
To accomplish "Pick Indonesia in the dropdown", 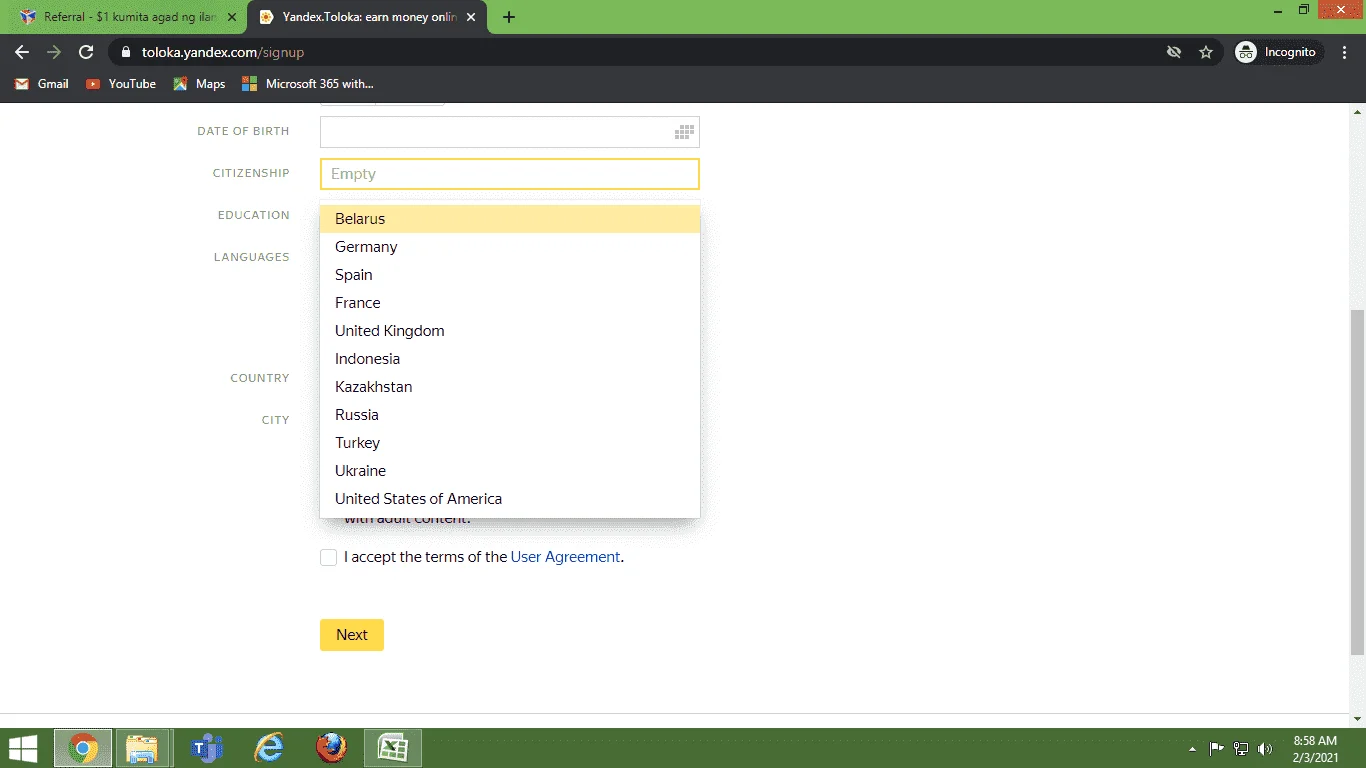I will pos(510,359).
